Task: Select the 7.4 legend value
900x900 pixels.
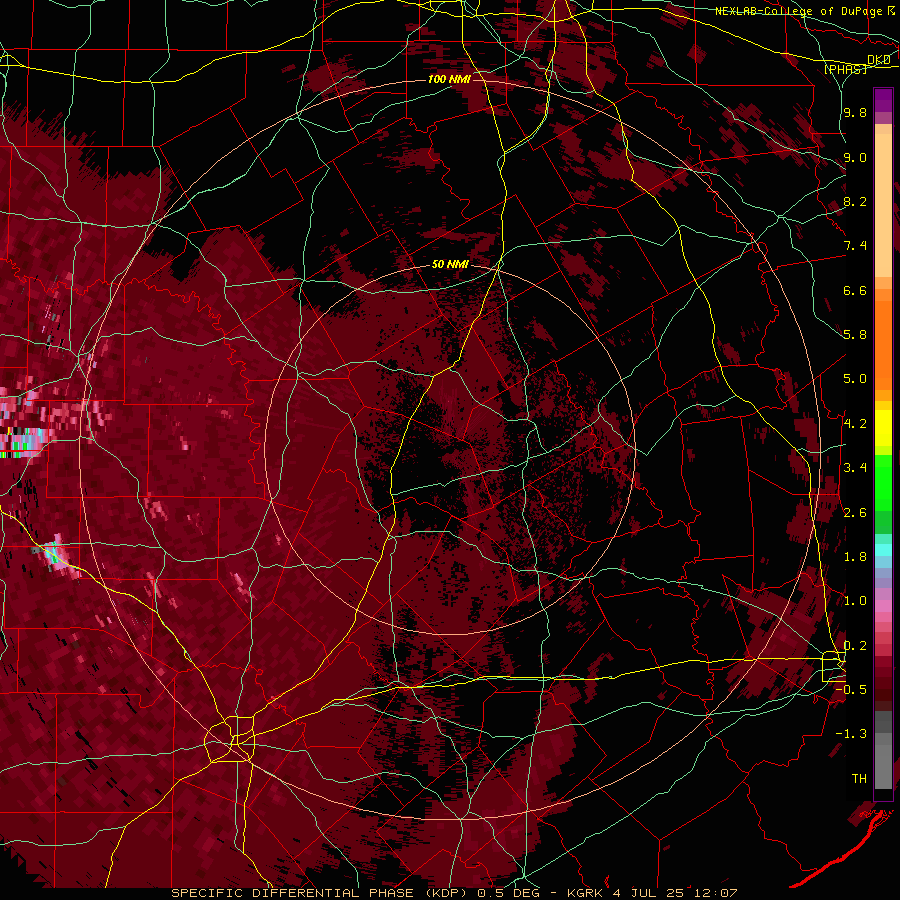Action: (x=855, y=246)
